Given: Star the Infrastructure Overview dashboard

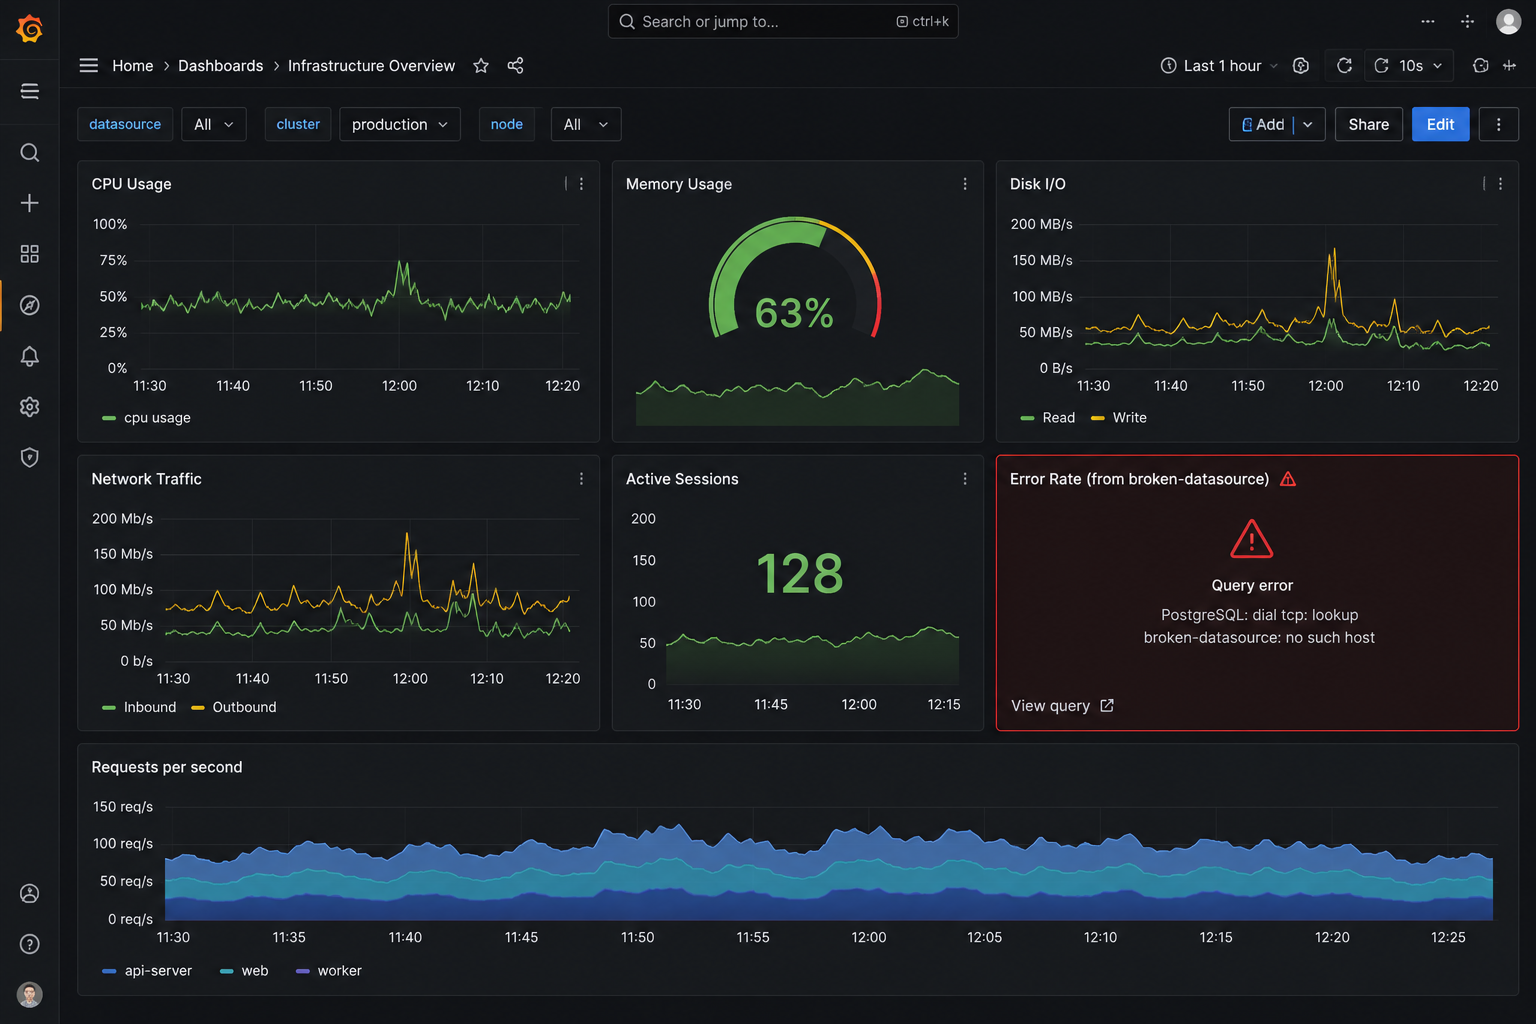Looking at the screenshot, I should click(x=481, y=66).
